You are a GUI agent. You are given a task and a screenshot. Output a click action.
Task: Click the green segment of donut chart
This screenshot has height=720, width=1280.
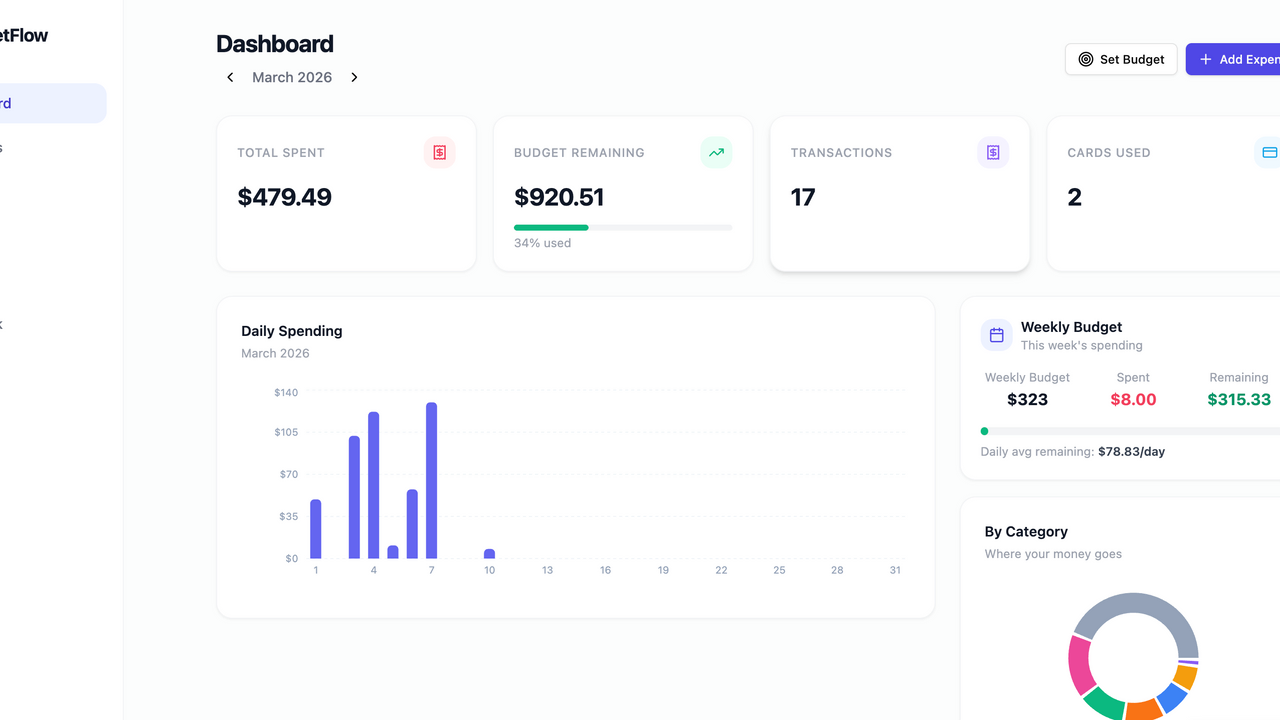pos(1105,703)
